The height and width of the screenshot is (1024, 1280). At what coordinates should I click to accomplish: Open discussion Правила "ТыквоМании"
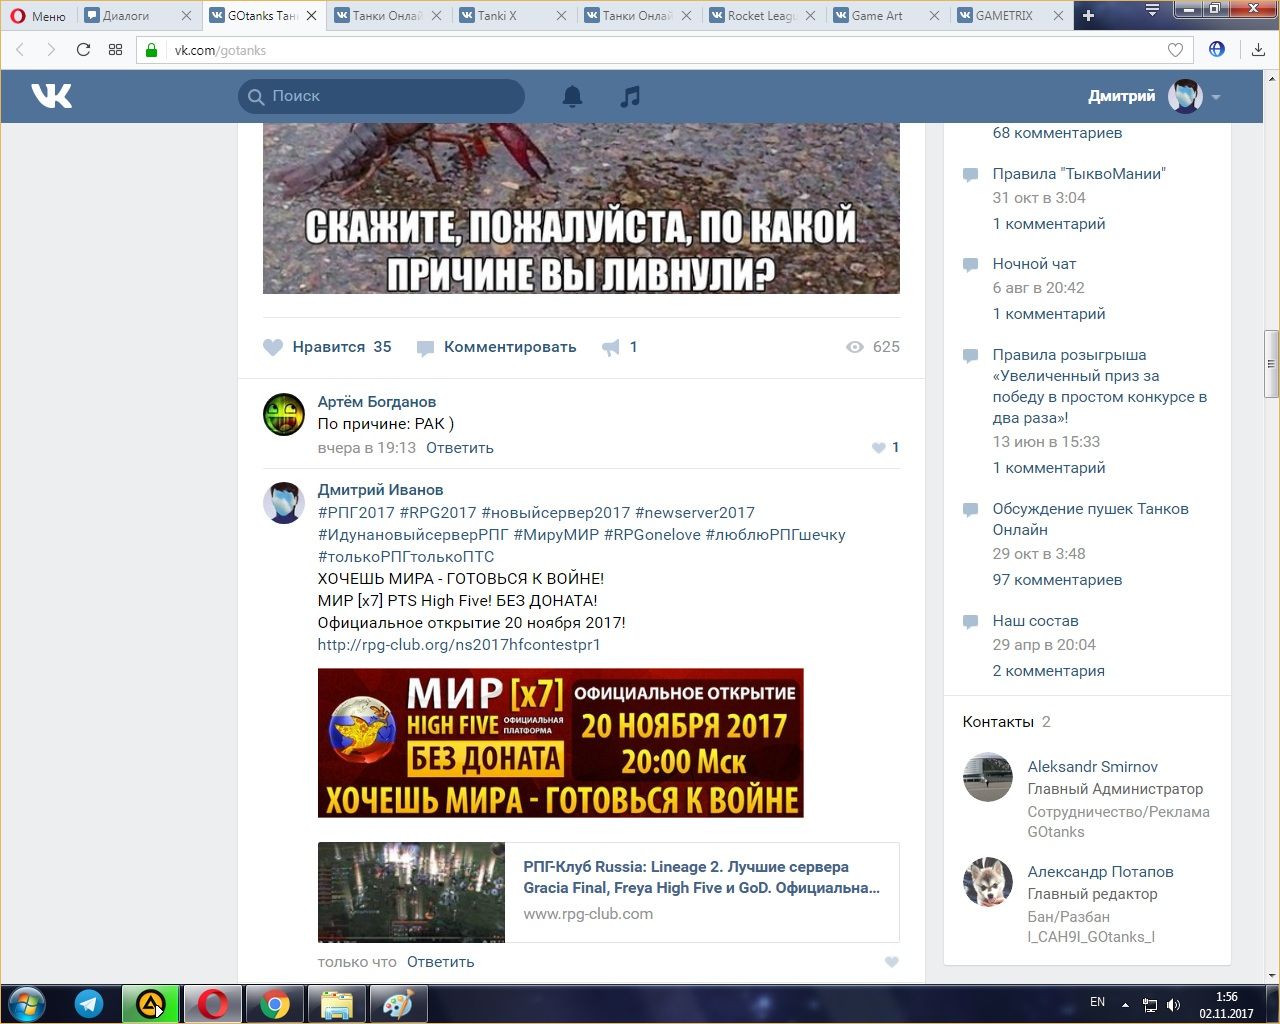point(1079,174)
